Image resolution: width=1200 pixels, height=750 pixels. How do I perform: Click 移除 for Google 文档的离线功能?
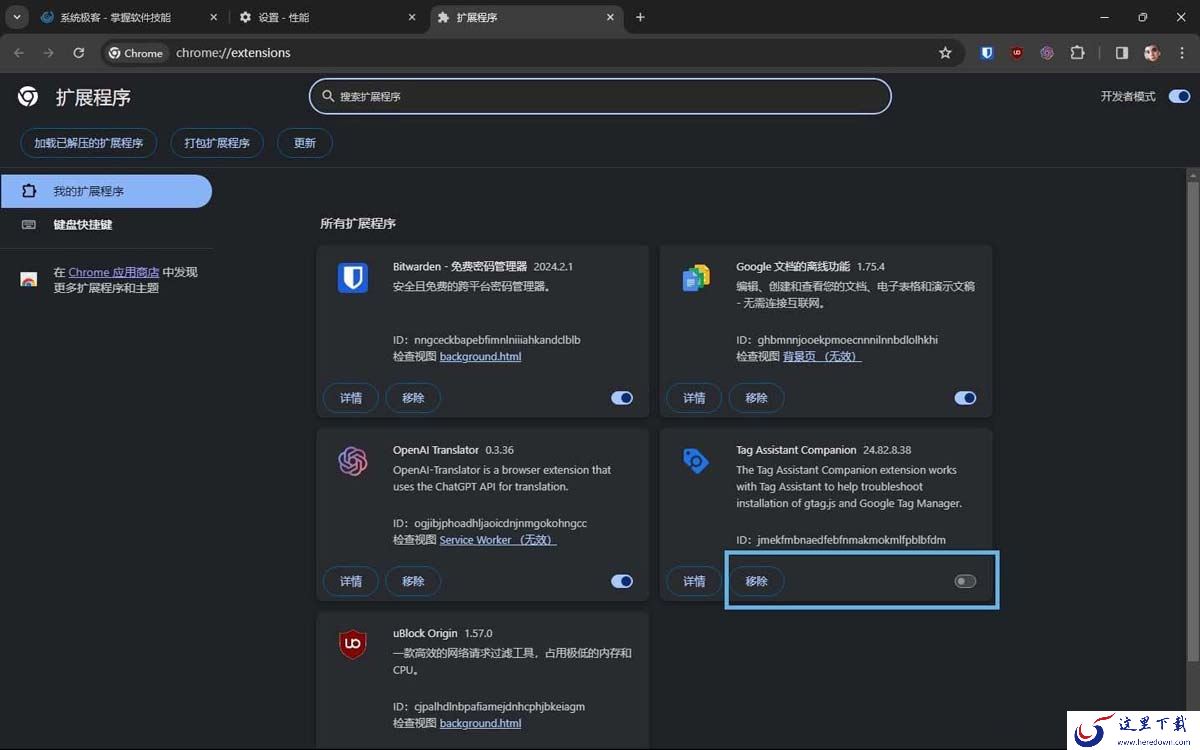[756, 398]
